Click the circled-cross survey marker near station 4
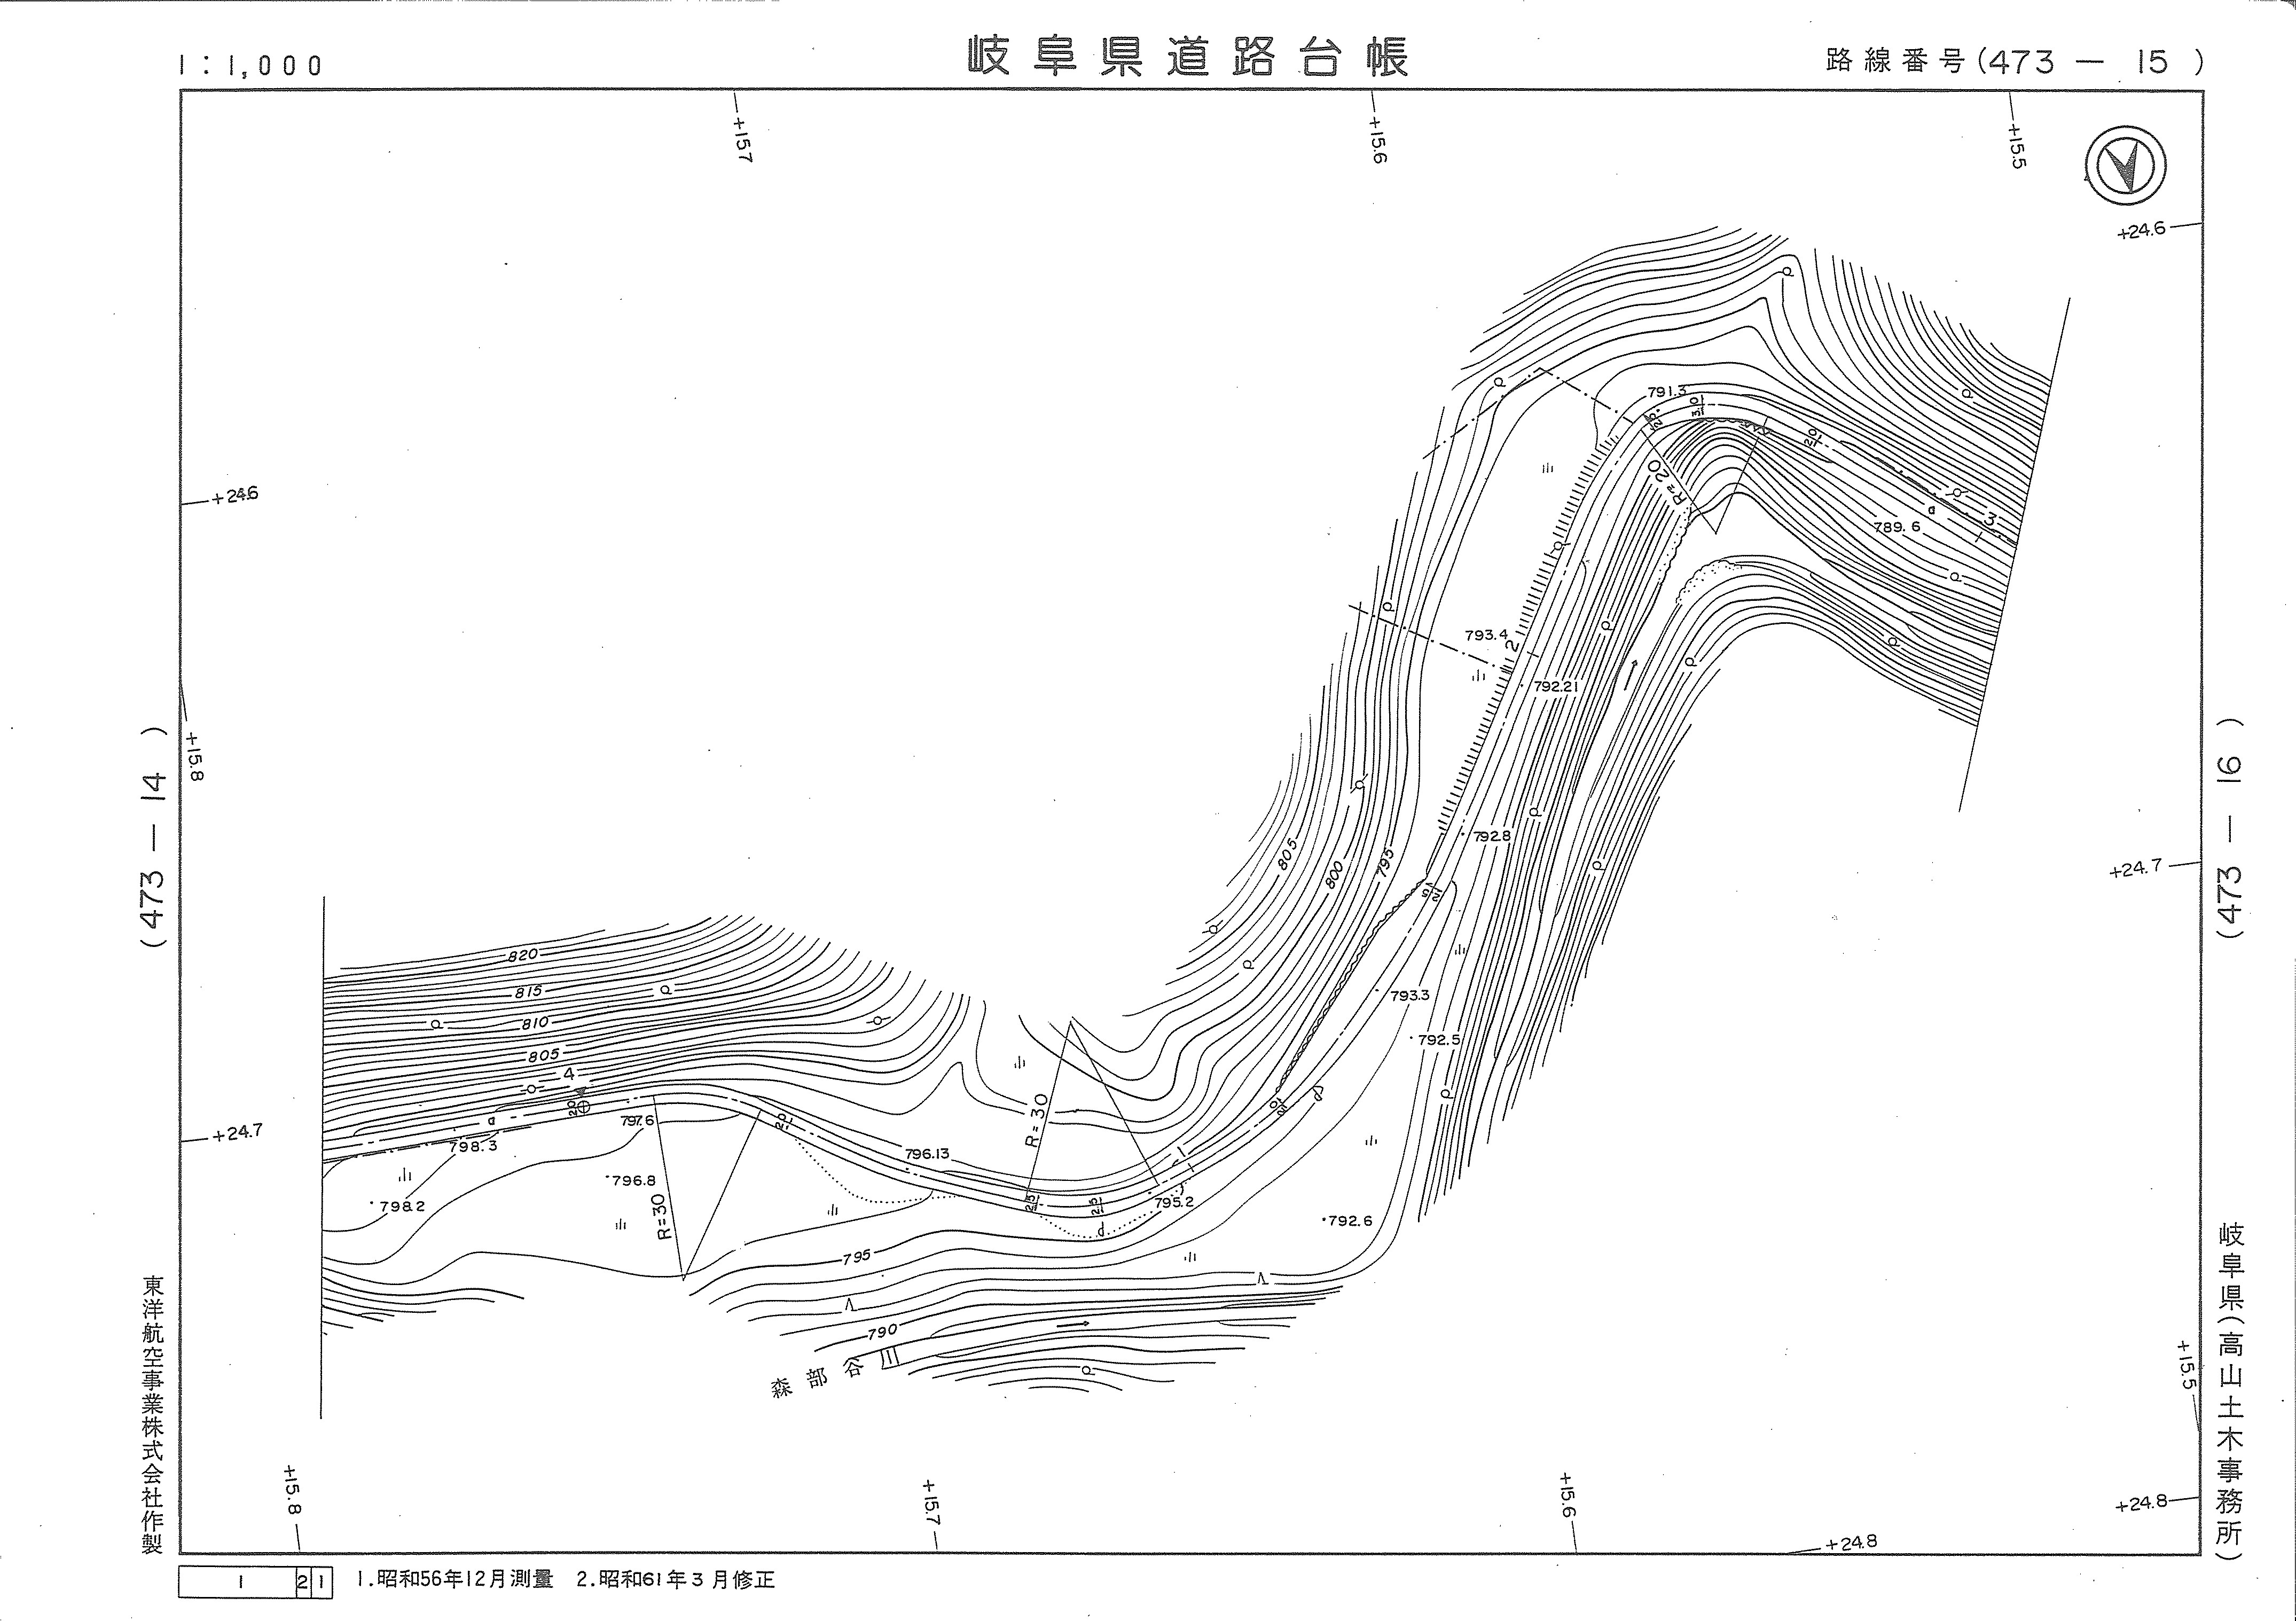The image size is (2296, 1621). pos(584,1107)
